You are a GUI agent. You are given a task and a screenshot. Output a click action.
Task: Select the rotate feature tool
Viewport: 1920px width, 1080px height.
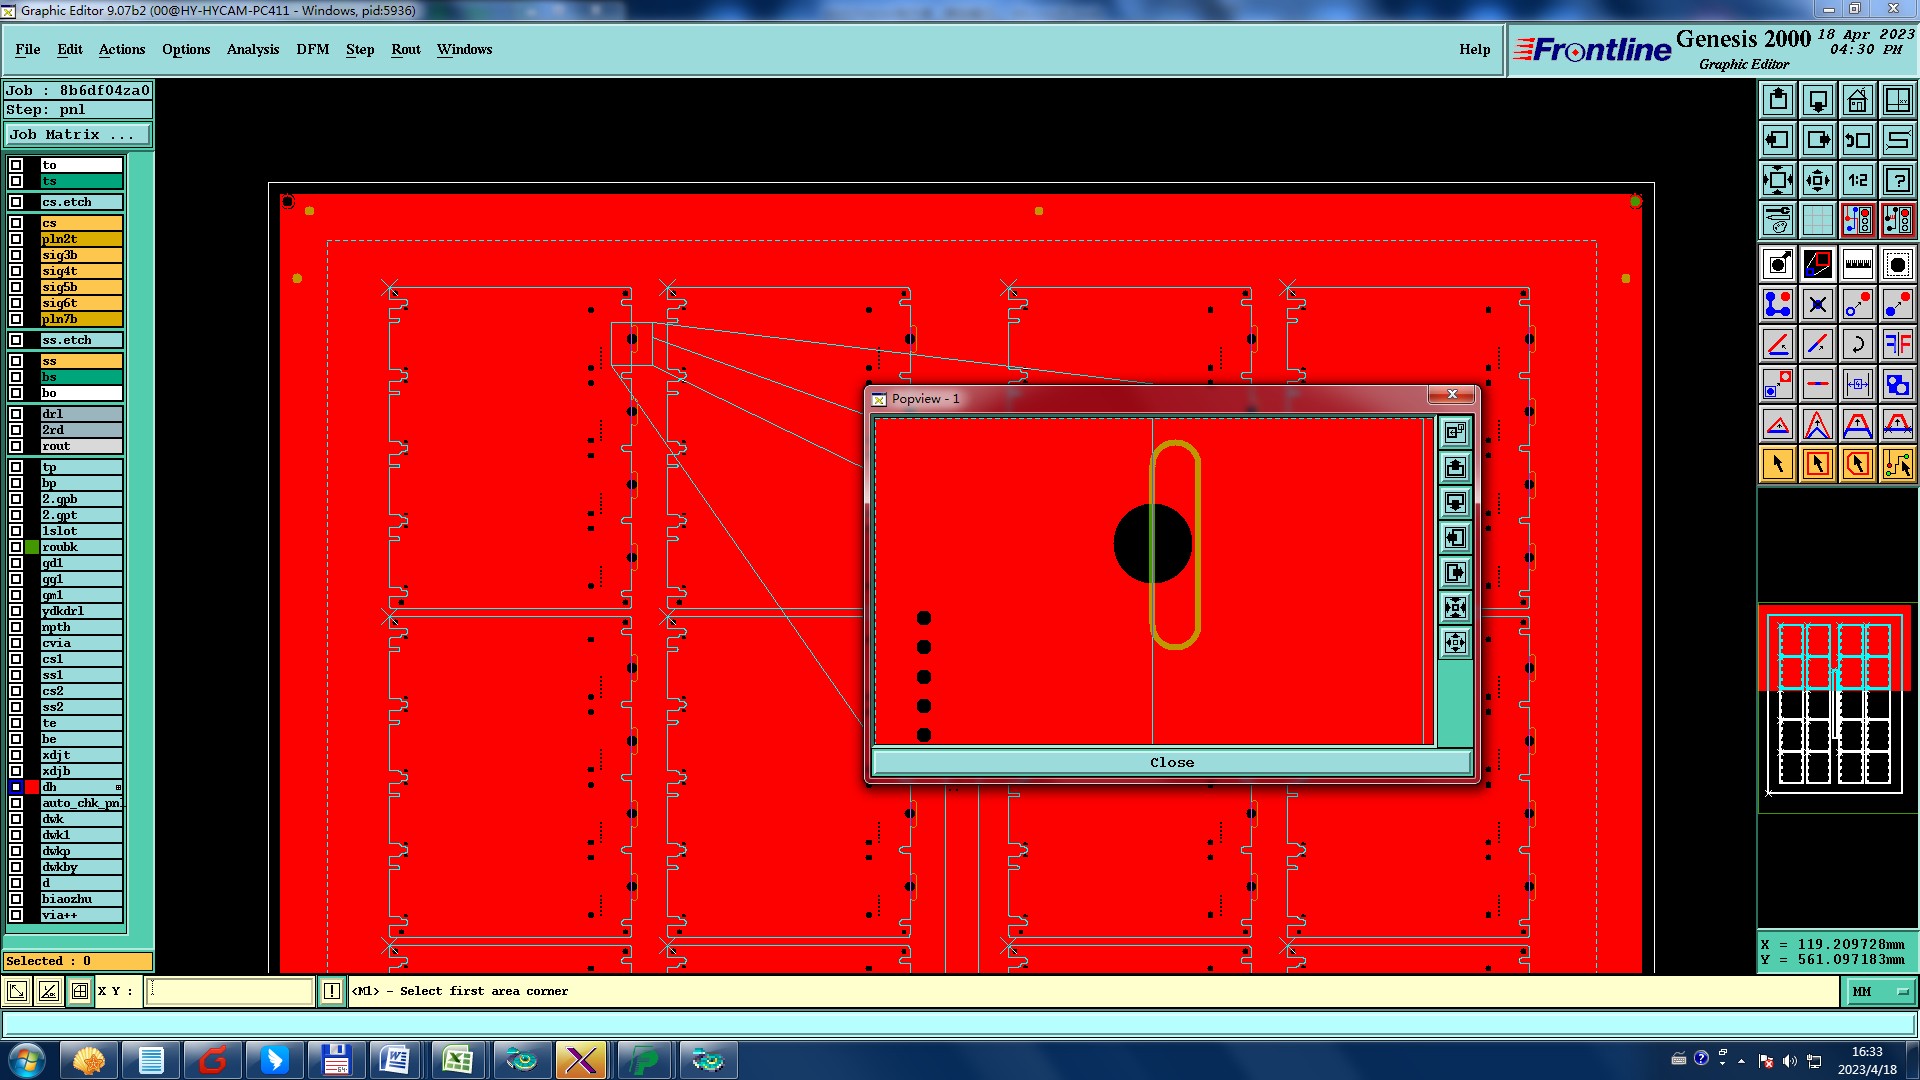1857,344
